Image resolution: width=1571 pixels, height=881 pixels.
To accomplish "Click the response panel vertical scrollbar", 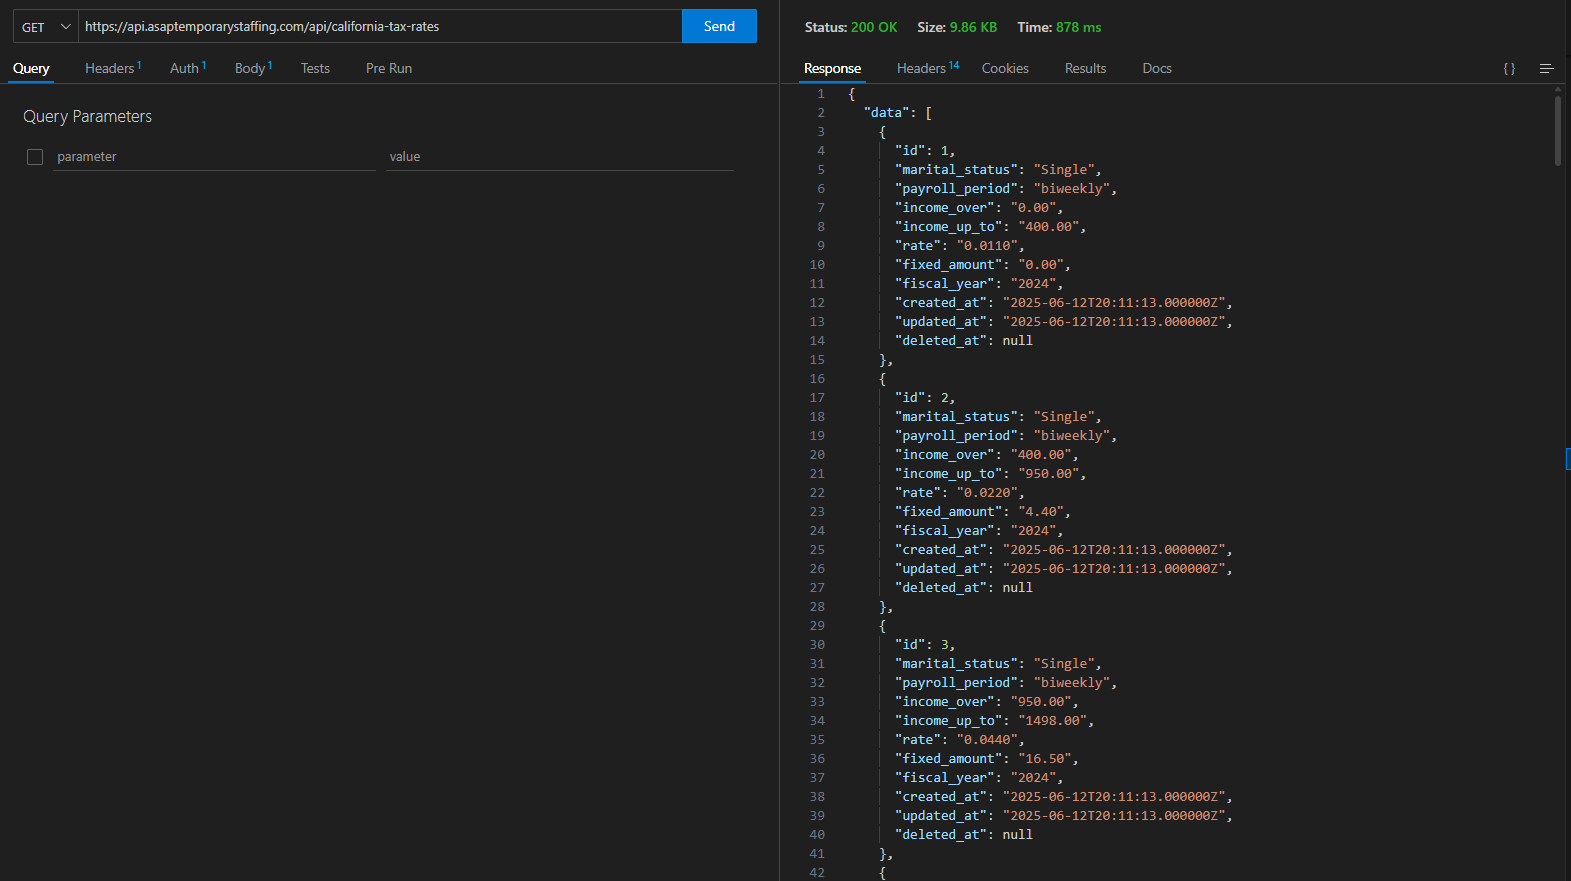I will pyautogui.click(x=1558, y=130).
